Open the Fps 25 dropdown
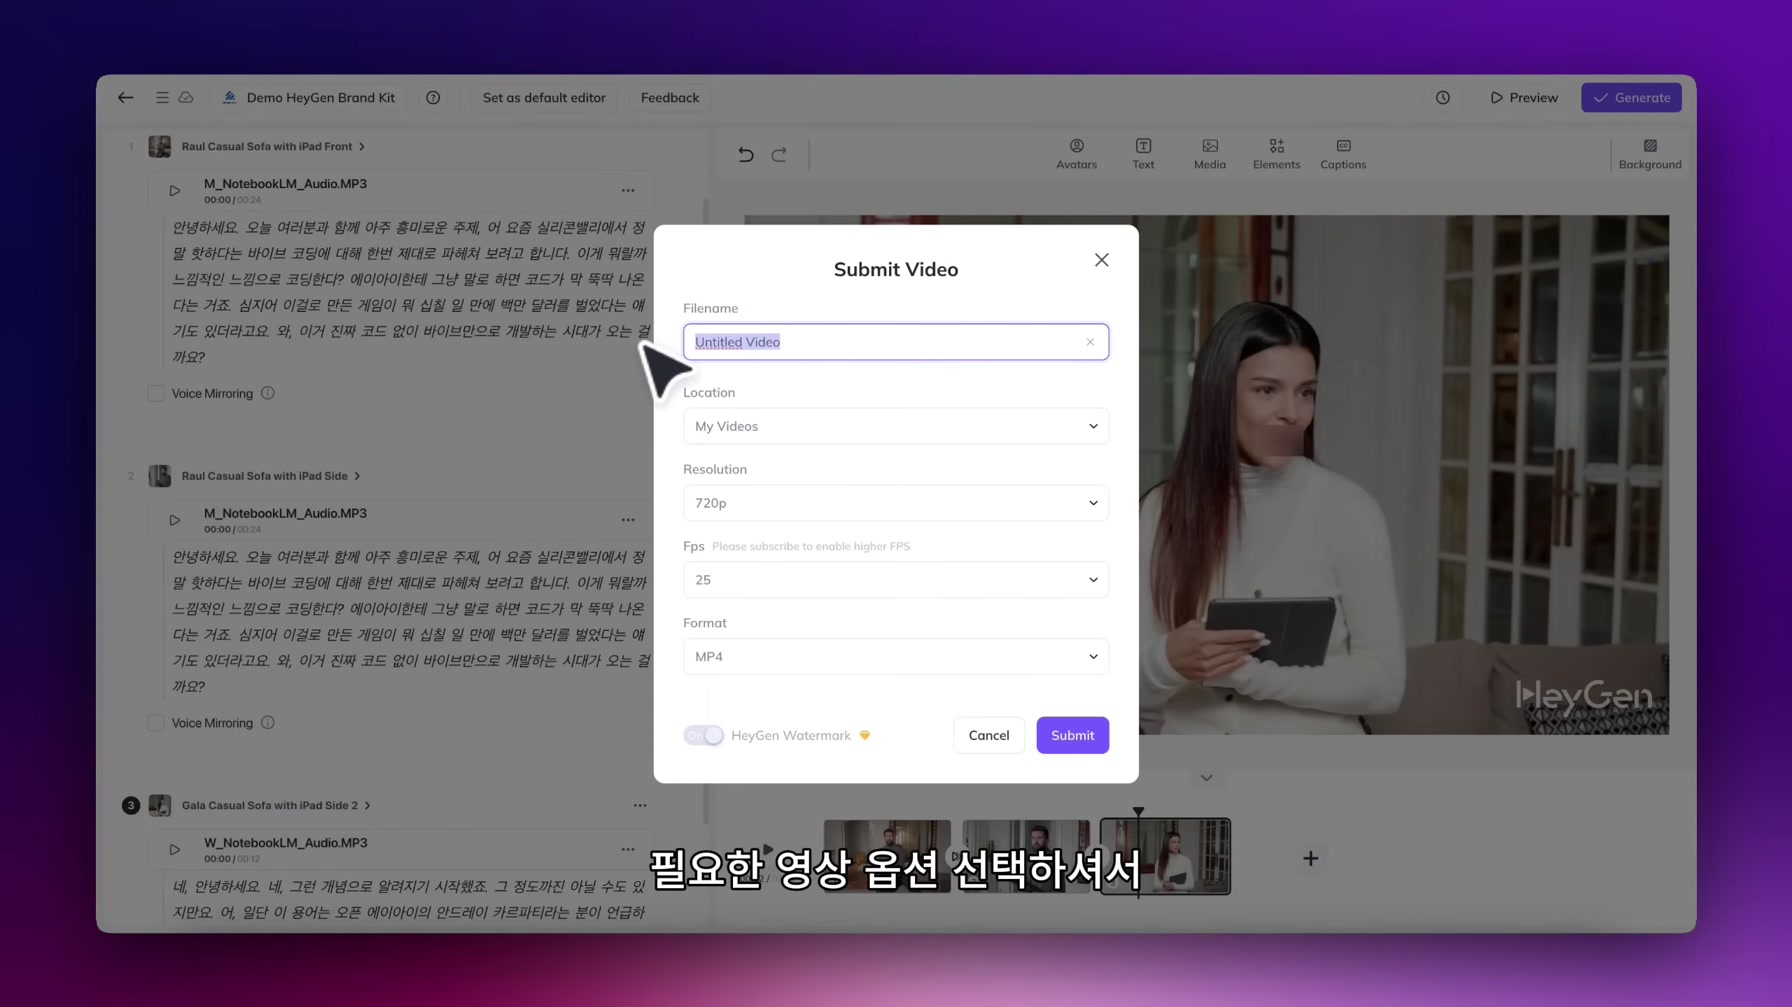The height and width of the screenshot is (1007, 1792). coord(896,580)
